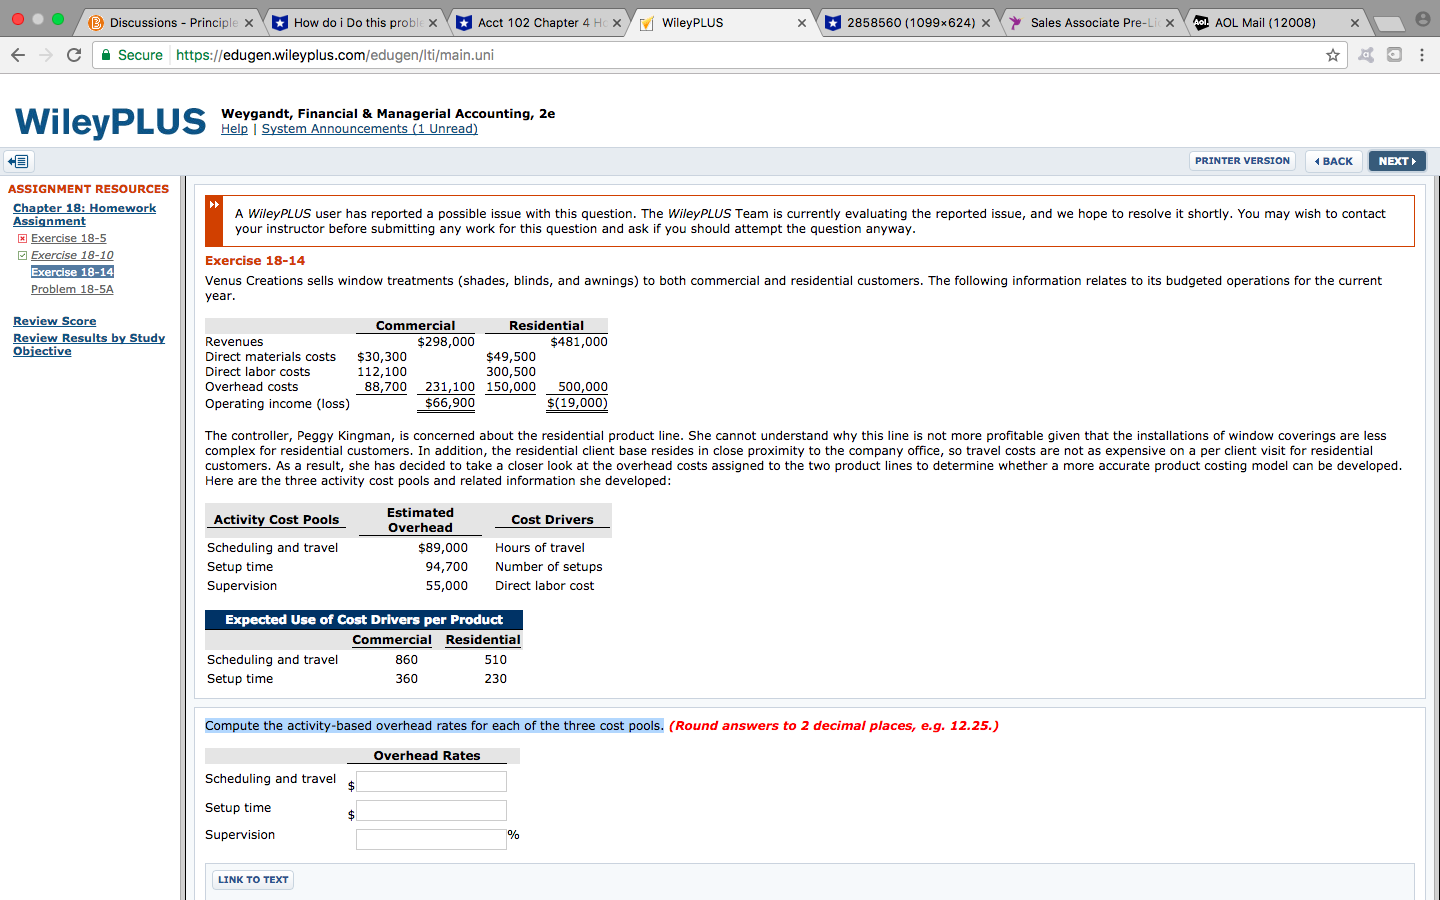Click the browser address bar URL
This screenshot has width=1440, height=900.
point(335,55)
